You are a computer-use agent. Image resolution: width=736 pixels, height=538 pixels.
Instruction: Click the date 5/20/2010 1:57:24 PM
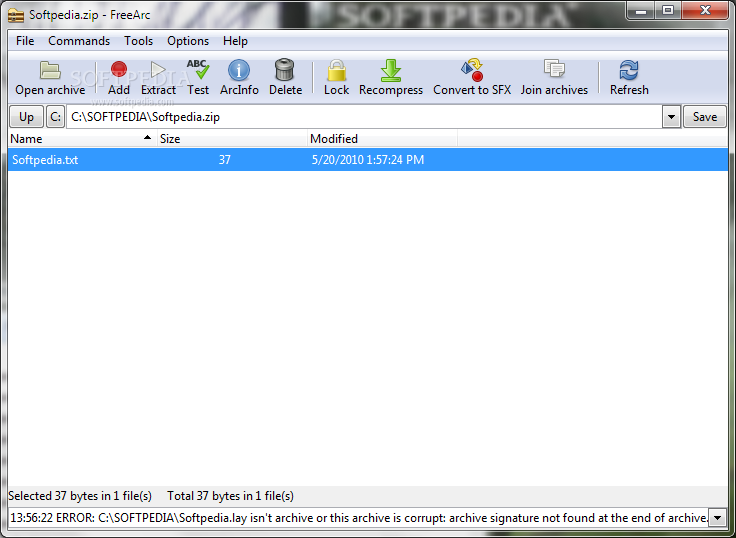[368, 160]
